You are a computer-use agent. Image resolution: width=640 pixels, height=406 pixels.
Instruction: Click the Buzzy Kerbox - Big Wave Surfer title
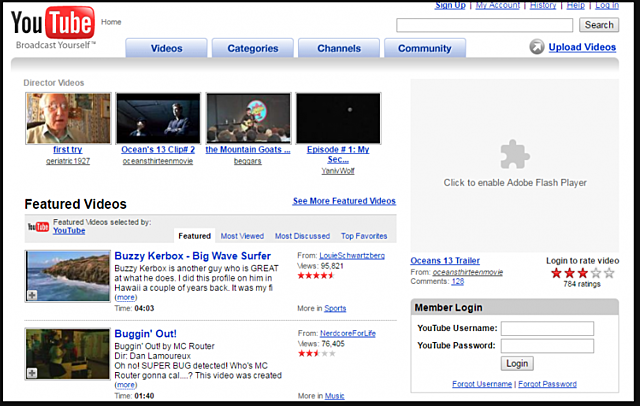point(193,256)
